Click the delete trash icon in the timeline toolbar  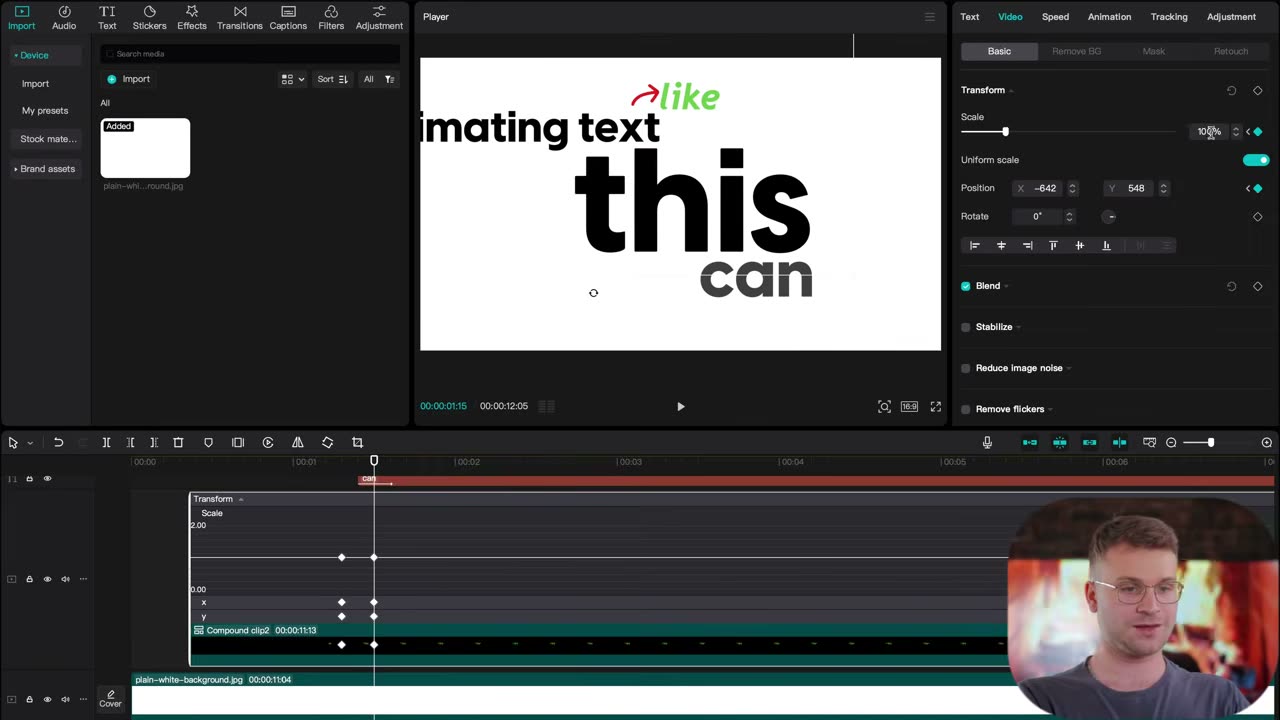(x=178, y=442)
